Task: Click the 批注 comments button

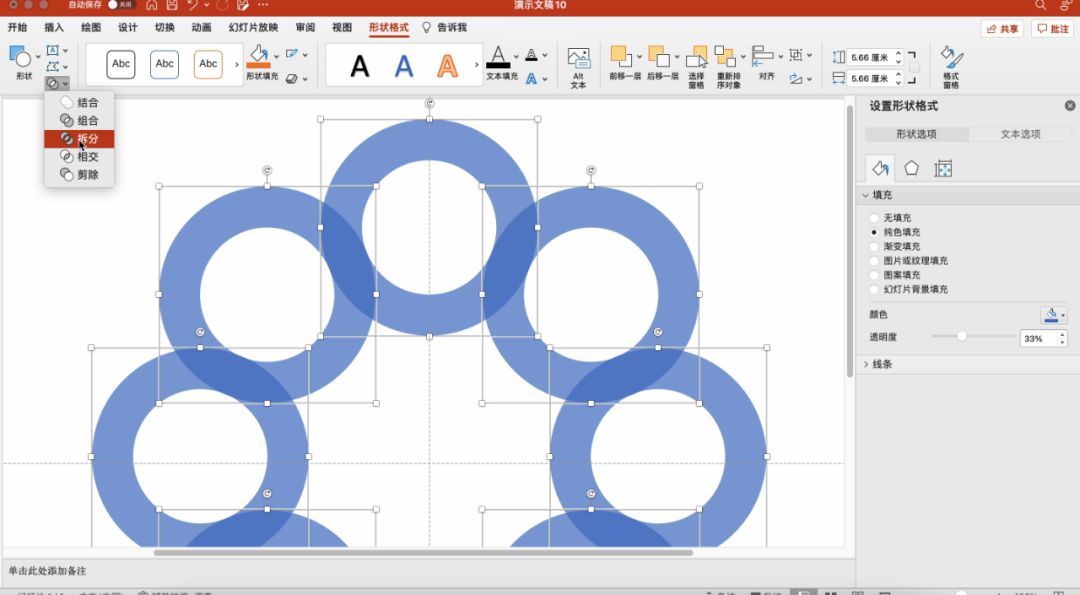Action: 1052,28
